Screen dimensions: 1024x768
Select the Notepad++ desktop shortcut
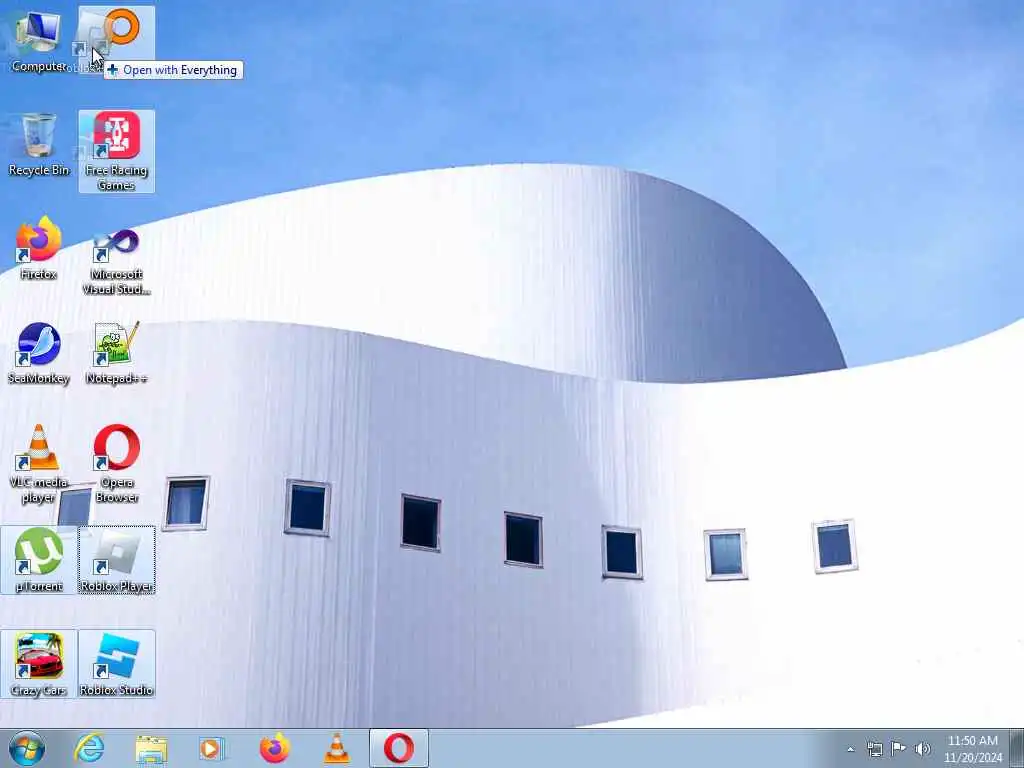pos(117,353)
